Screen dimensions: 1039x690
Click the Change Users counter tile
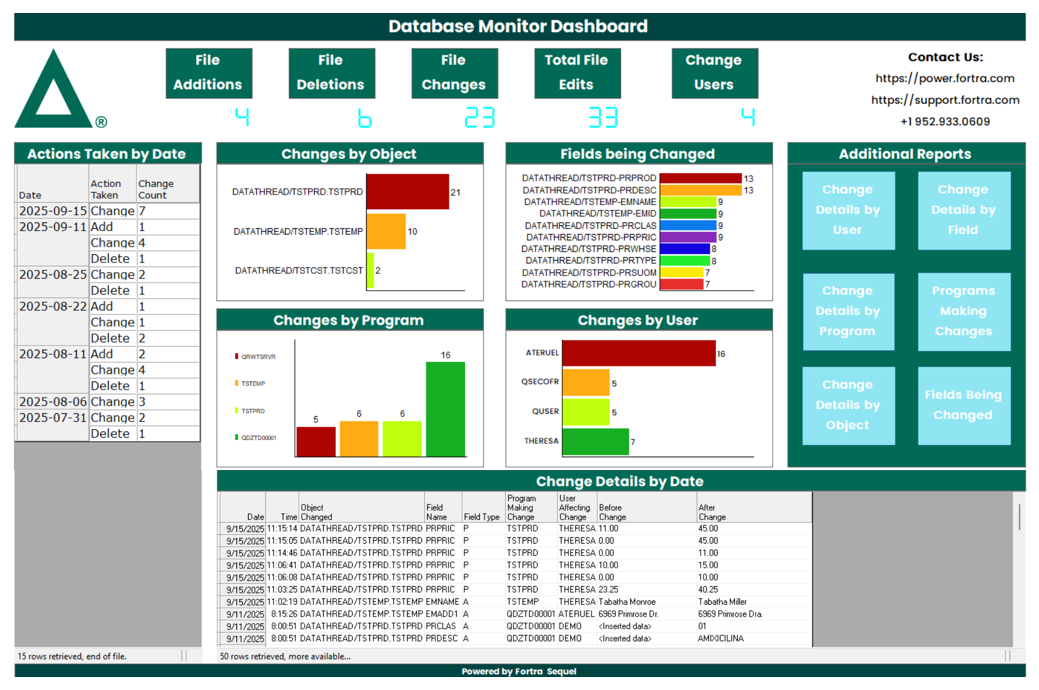[x=714, y=73]
